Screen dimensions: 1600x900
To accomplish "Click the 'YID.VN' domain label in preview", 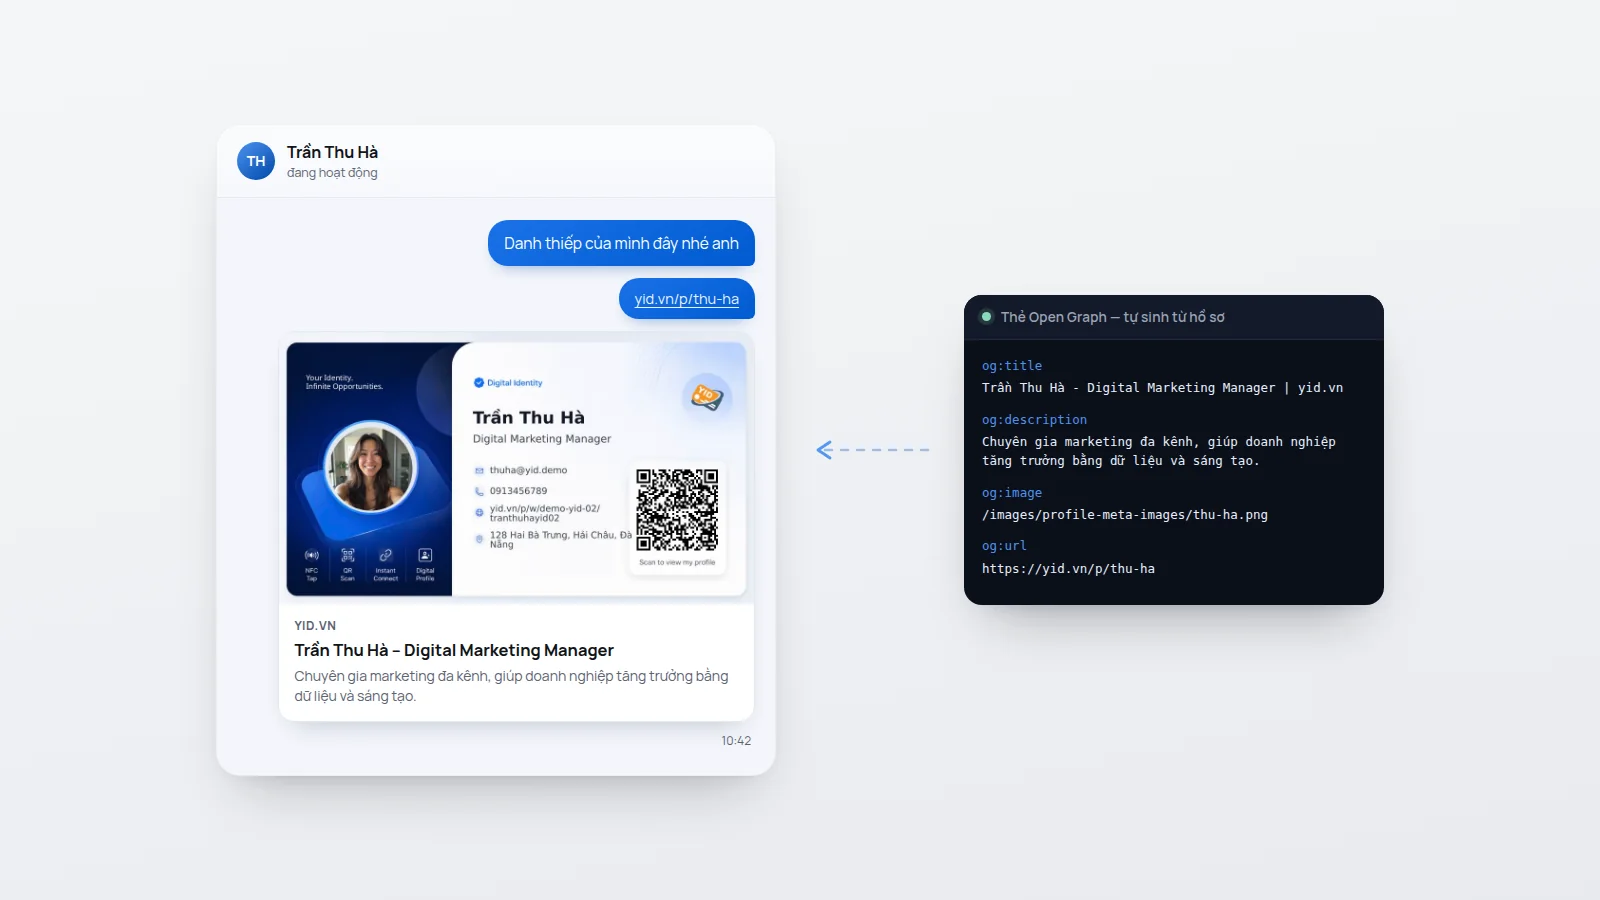I will (x=315, y=626).
